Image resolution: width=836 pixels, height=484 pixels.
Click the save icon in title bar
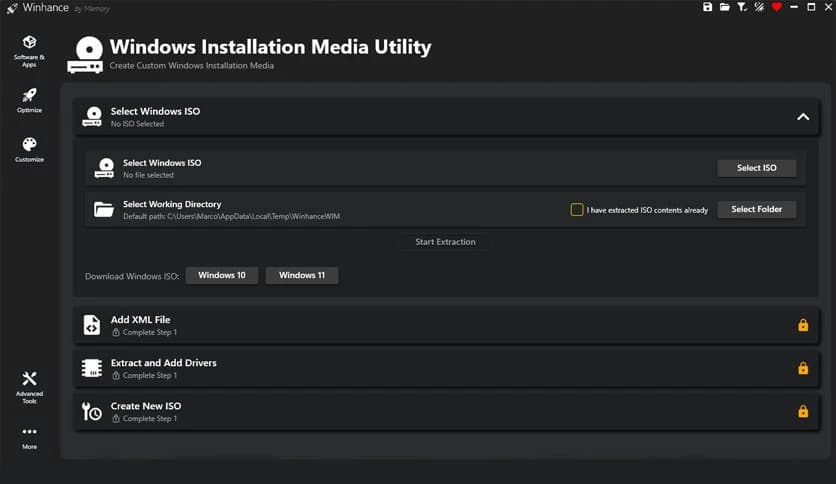(708, 7)
